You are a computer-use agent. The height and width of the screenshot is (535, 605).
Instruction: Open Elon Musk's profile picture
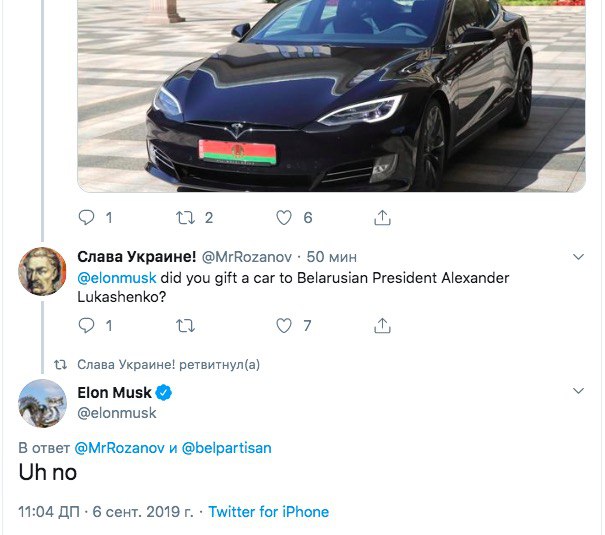[42, 403]
